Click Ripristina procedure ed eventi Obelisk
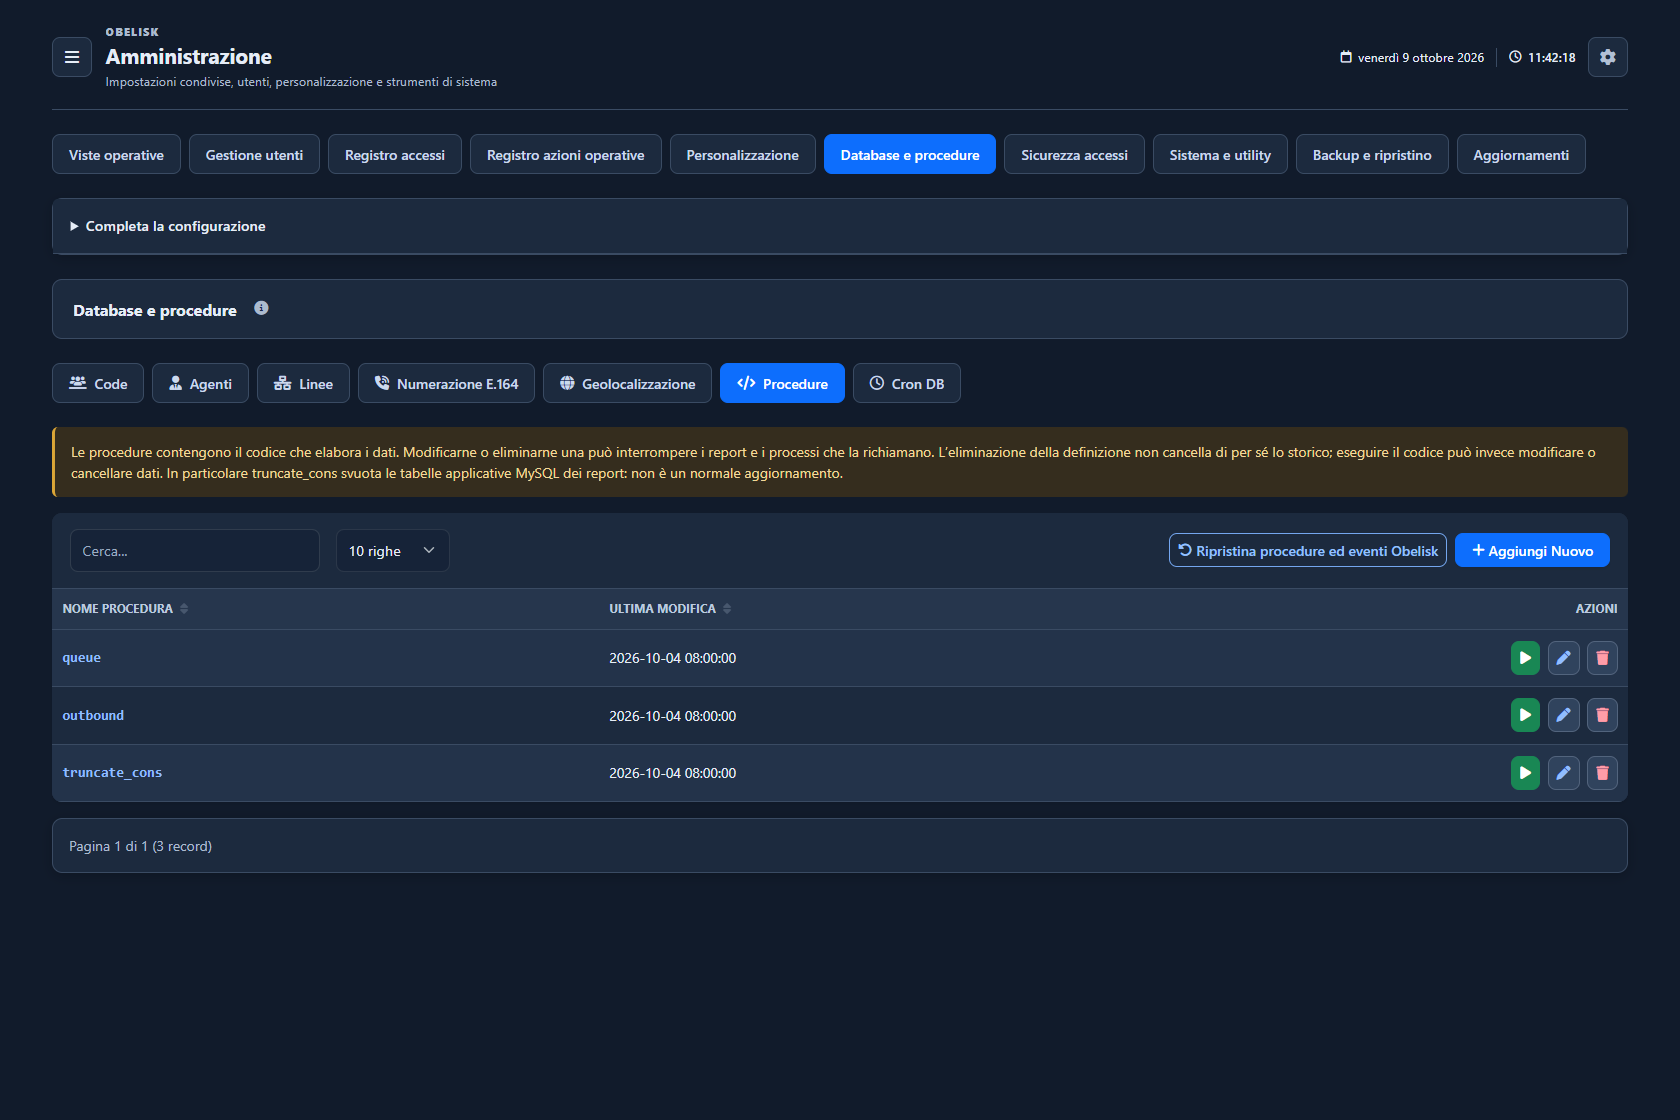 point(1308,550)
